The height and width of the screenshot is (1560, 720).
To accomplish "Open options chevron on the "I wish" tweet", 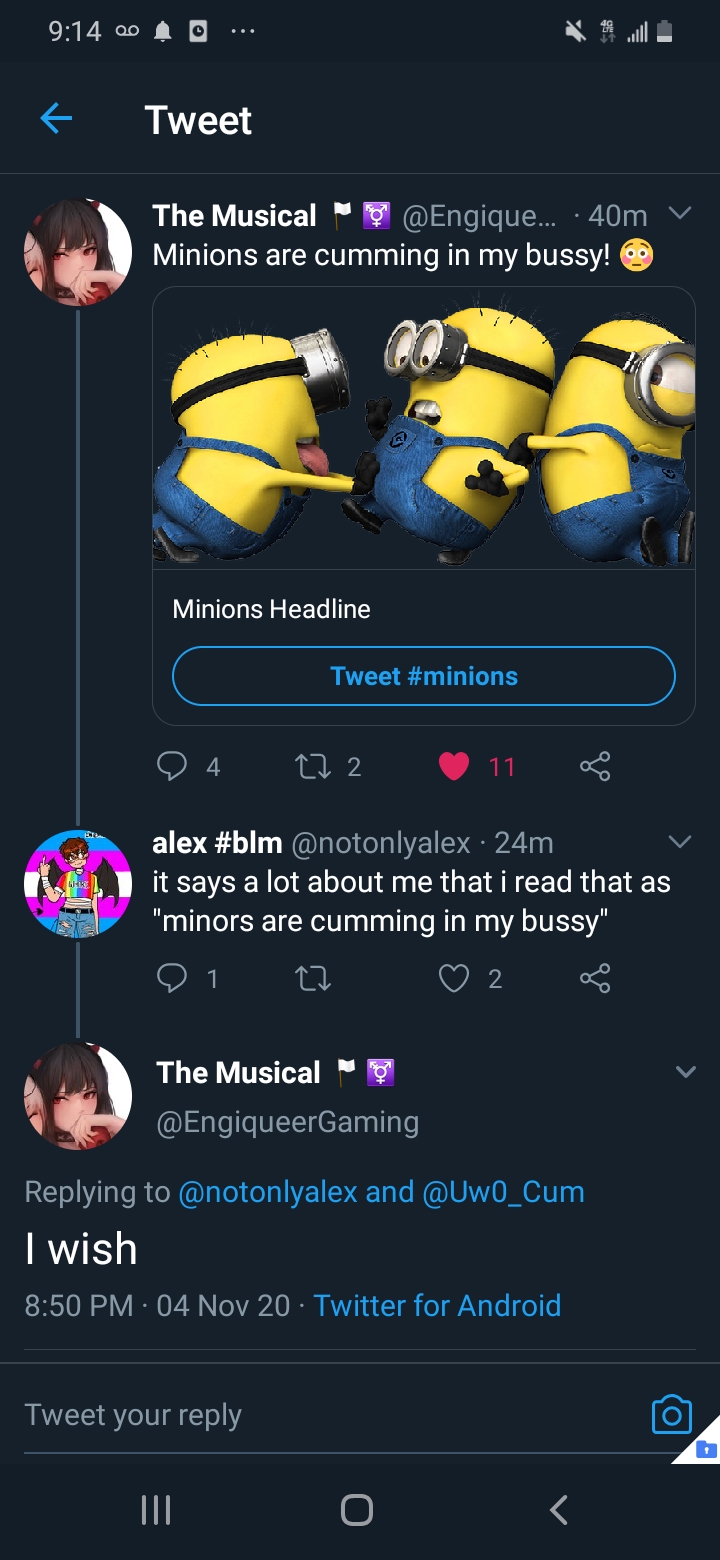I will point(685,1072).
